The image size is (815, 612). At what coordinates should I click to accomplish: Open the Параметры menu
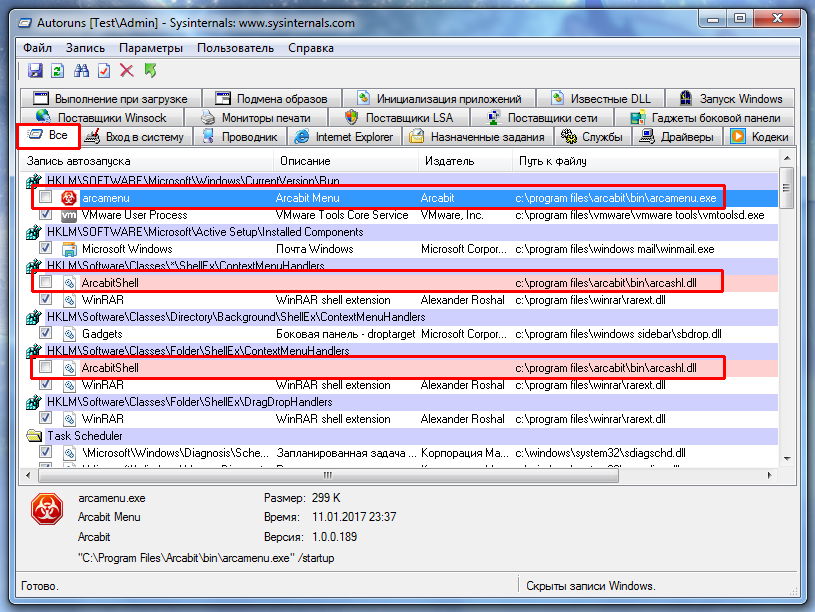pos(151,48)
